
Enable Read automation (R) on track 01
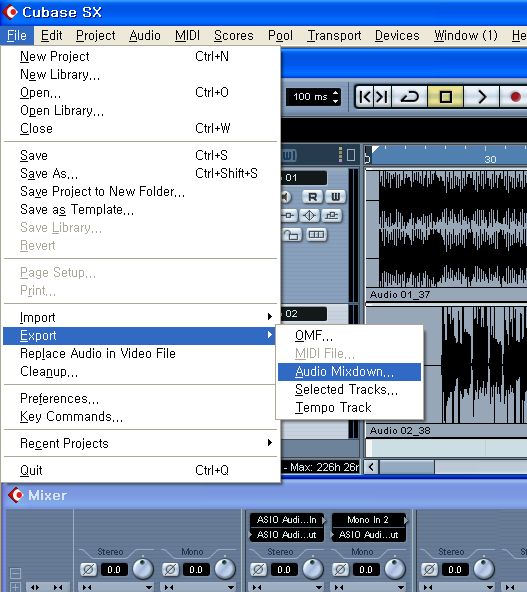tap(312, 197)
